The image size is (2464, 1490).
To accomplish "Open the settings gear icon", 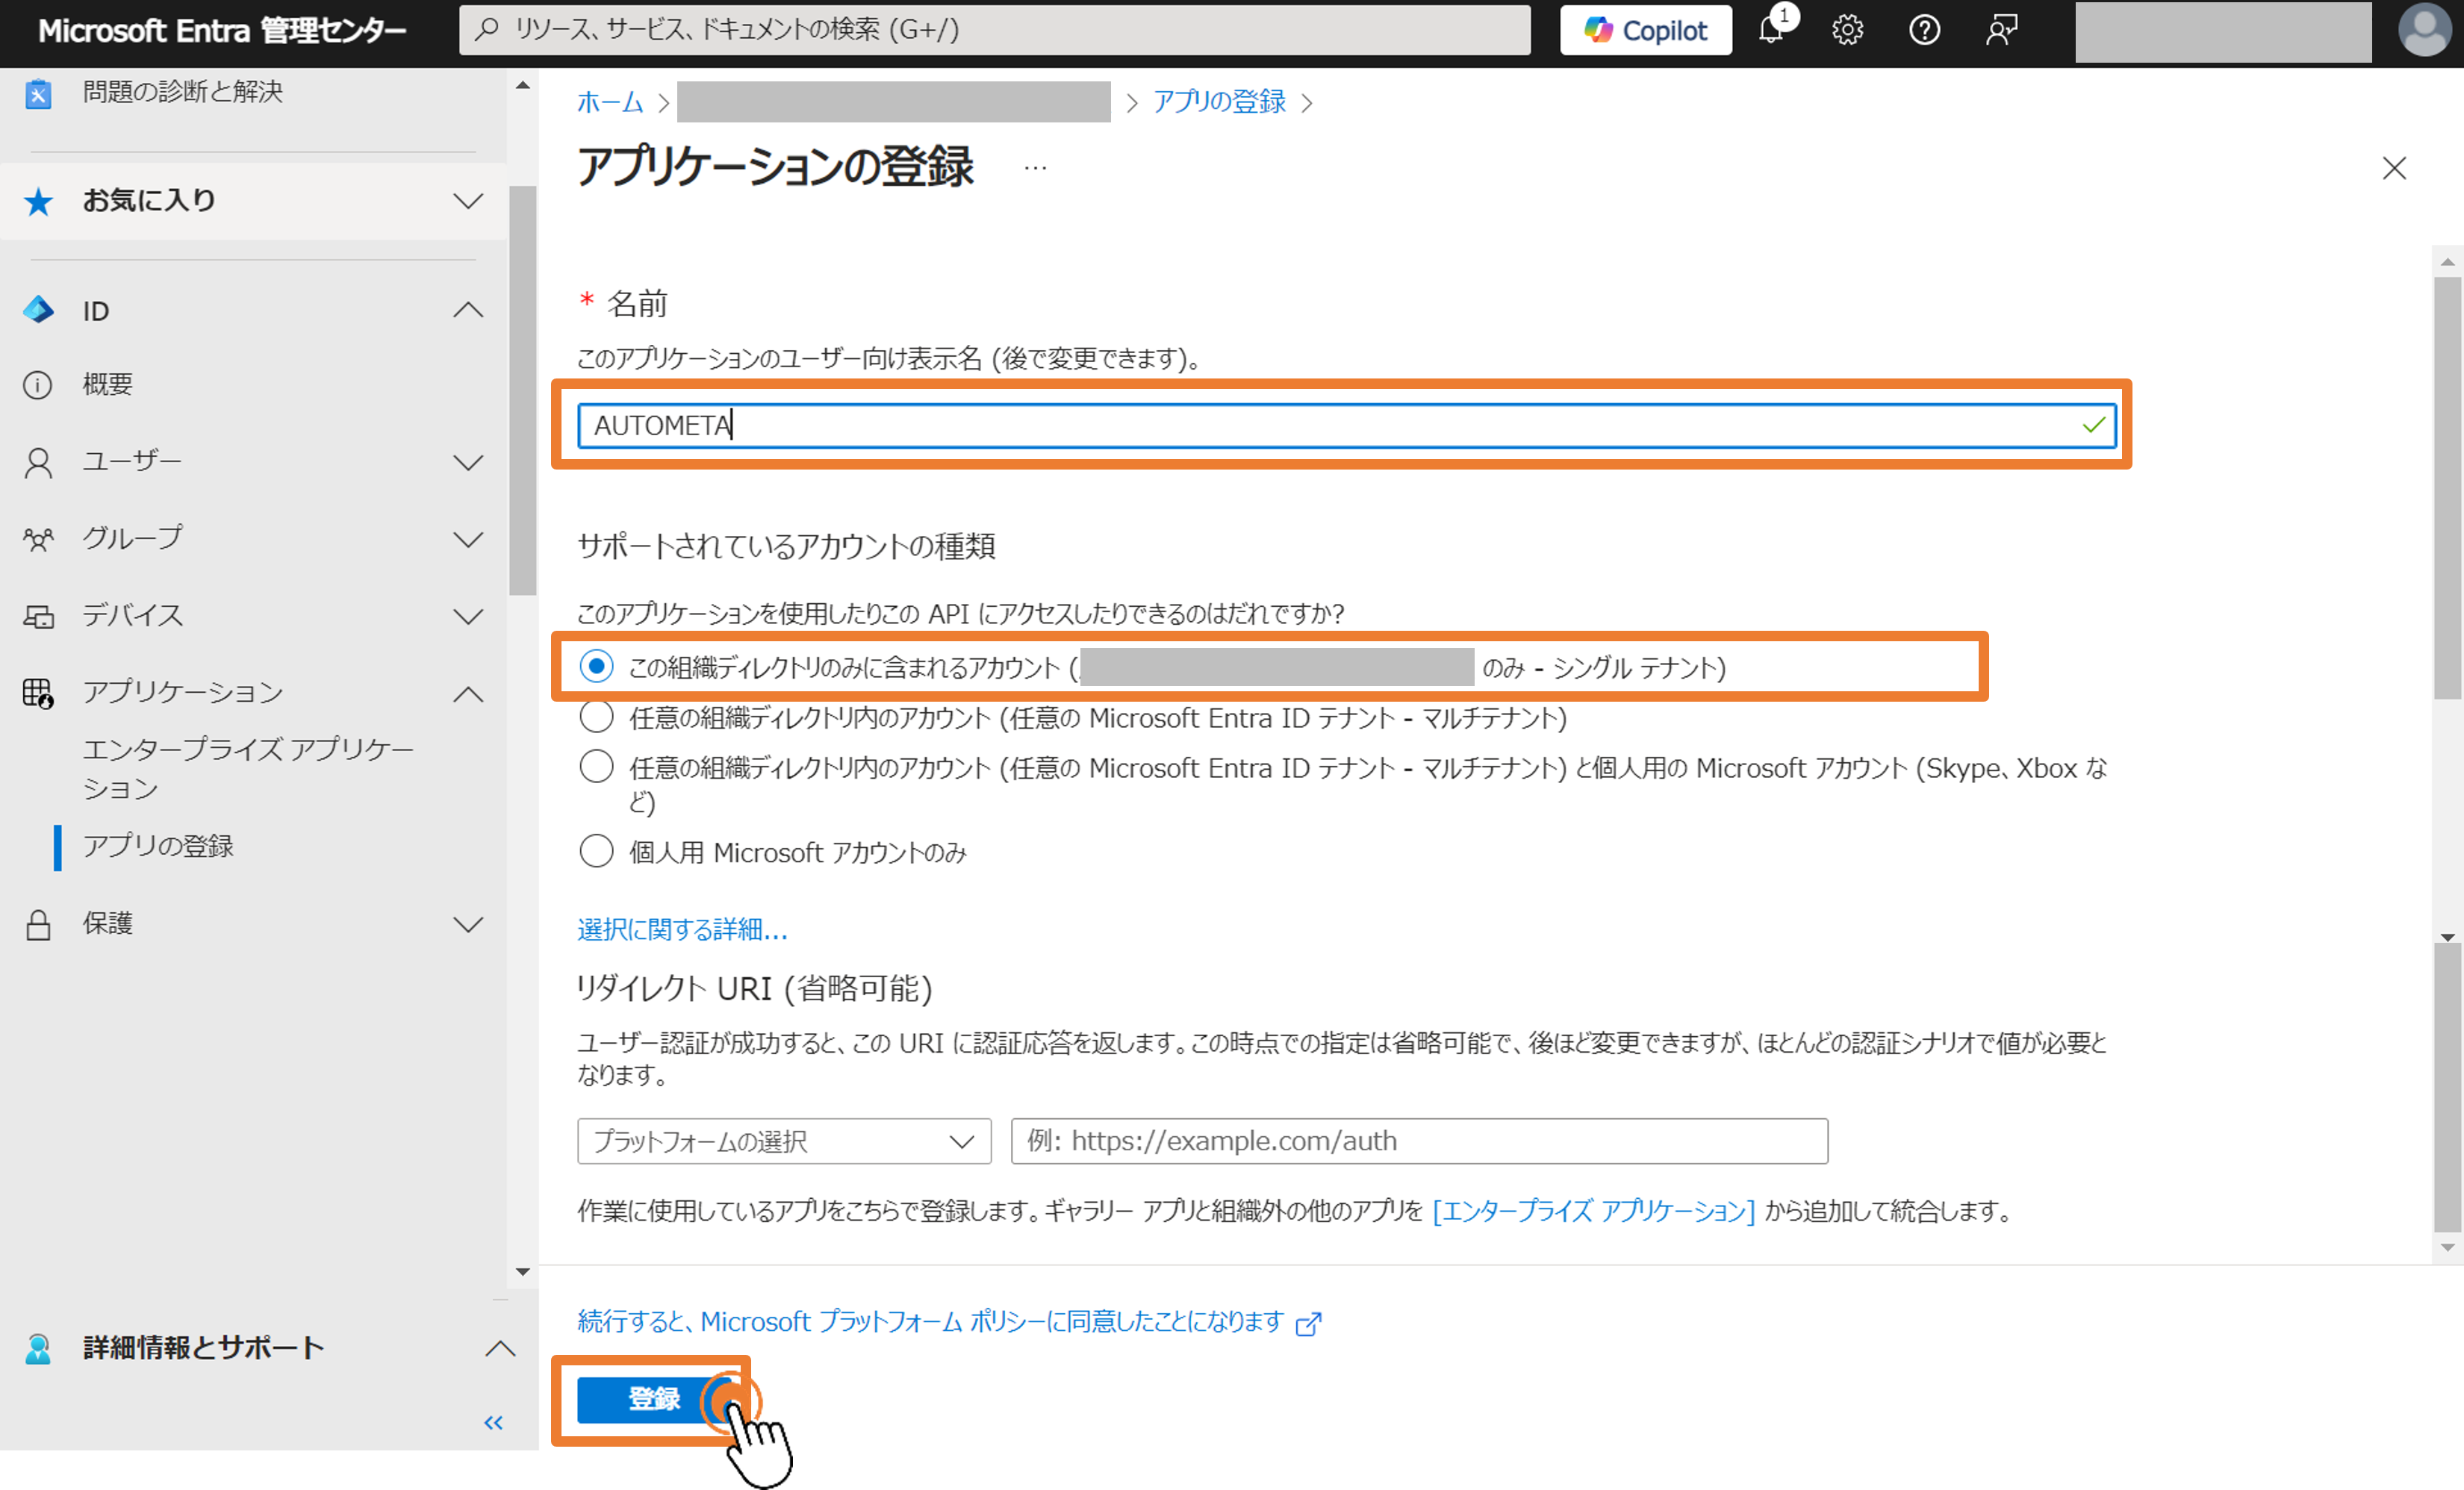I will pos(1847,30).
